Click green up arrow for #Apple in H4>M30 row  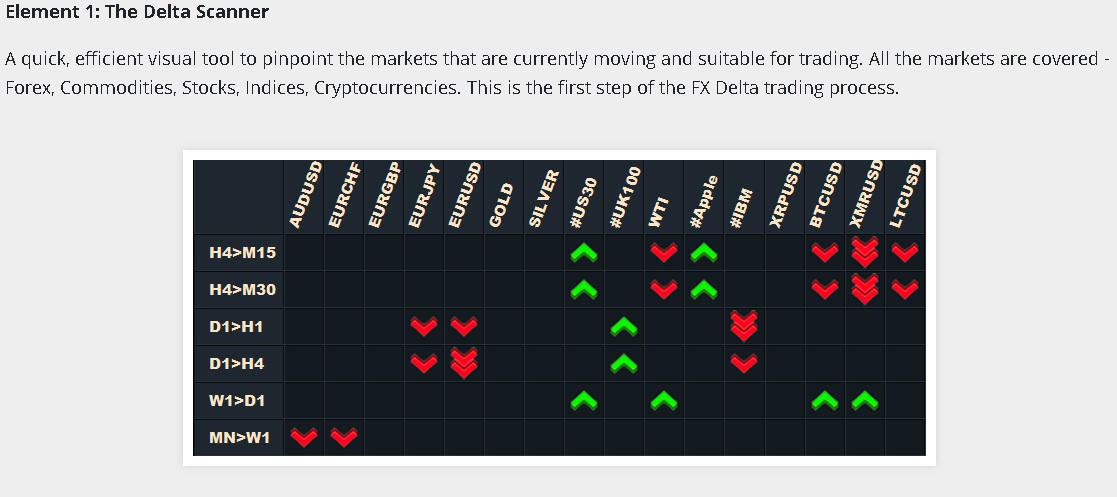tap(704, 290)
